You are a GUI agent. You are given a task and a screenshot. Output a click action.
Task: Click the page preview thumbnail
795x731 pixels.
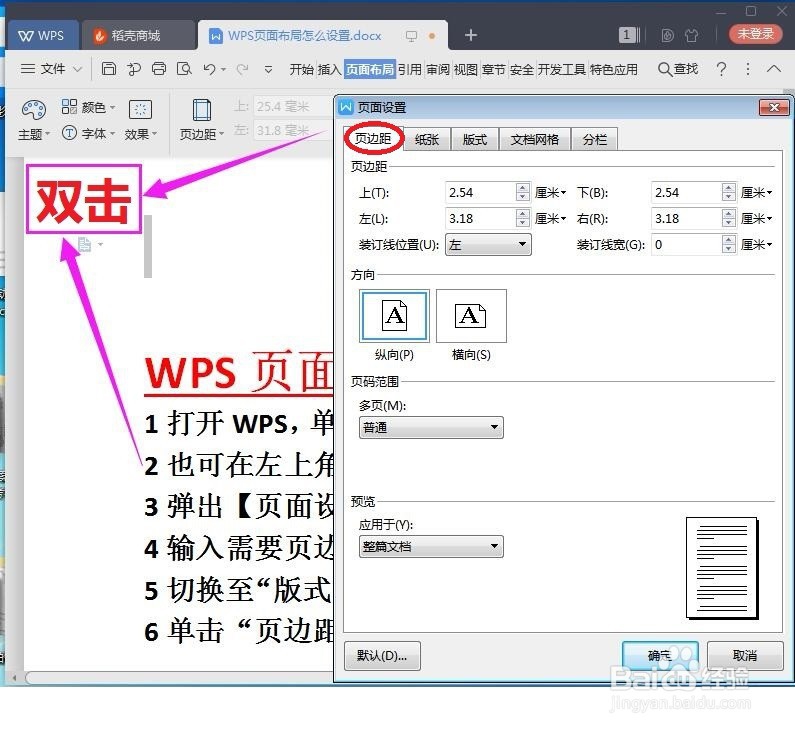(722, 568)
